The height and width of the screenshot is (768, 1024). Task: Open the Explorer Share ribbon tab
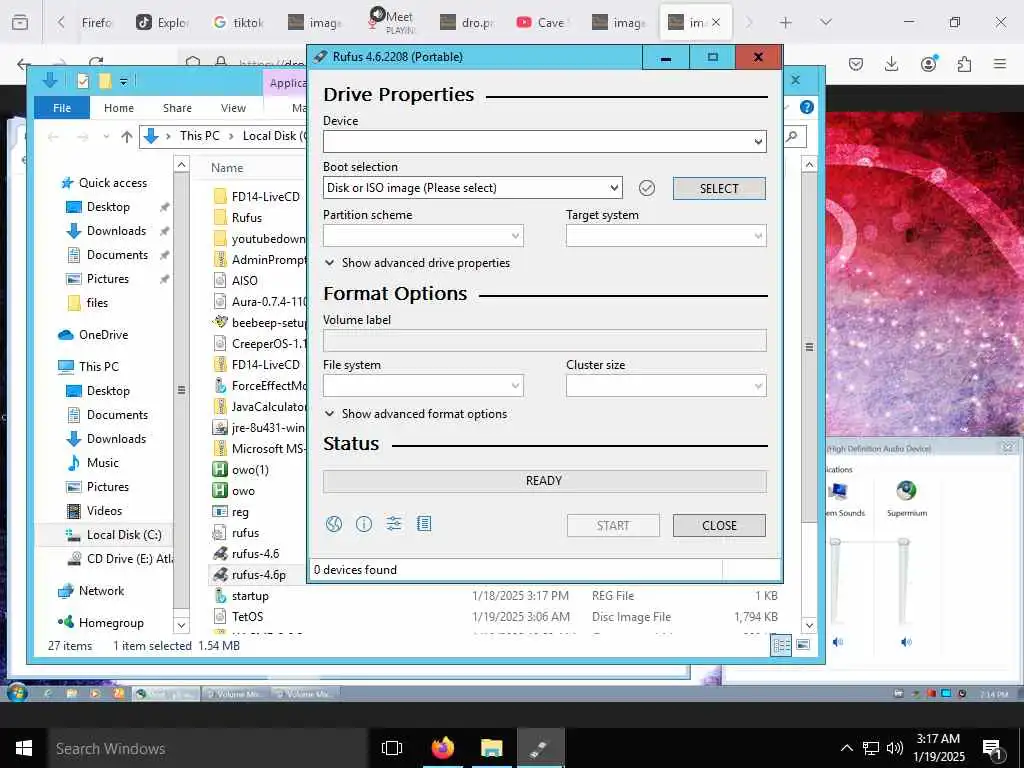(x=178, y=108)
